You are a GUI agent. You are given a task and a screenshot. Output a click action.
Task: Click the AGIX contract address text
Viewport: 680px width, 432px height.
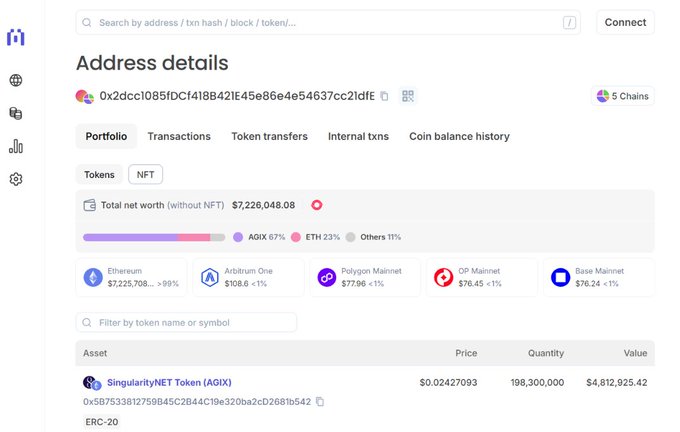point(197,402)
